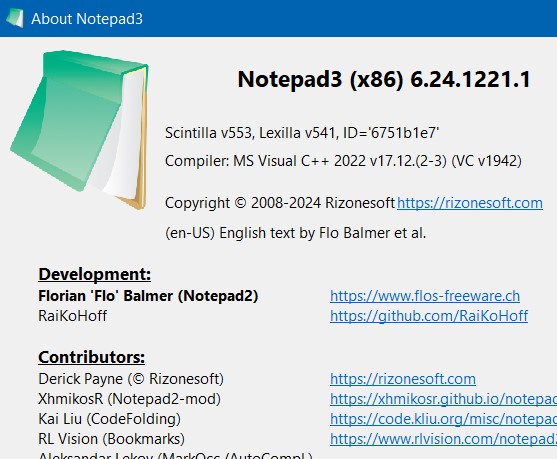Open the xhmikosr.github.io notepad link

(x=443, y=399)
